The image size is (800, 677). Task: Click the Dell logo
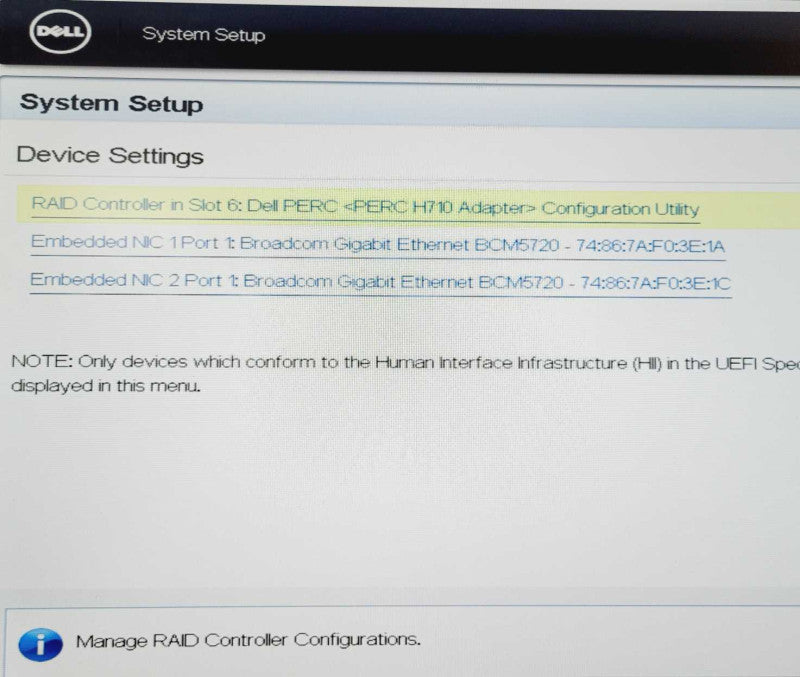coord(60,32)
